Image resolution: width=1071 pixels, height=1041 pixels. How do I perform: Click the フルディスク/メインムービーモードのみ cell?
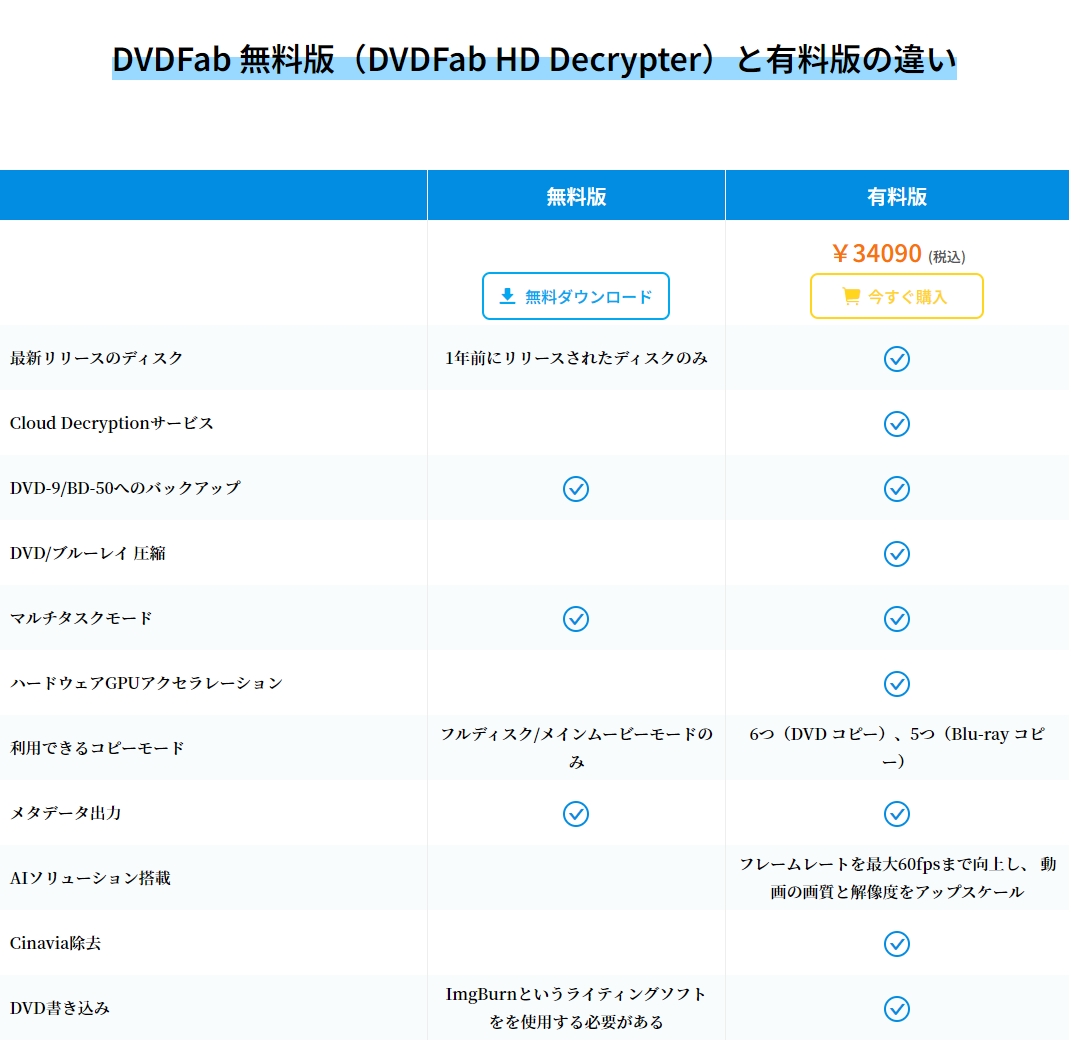tap(576, 747)
